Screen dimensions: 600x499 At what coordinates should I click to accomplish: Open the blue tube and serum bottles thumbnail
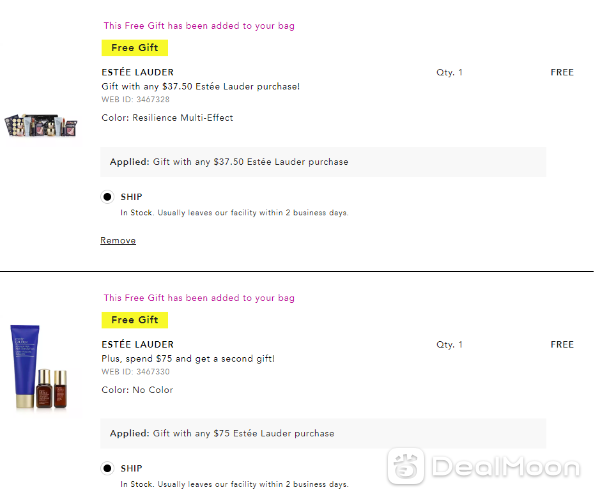pos(39,367)
